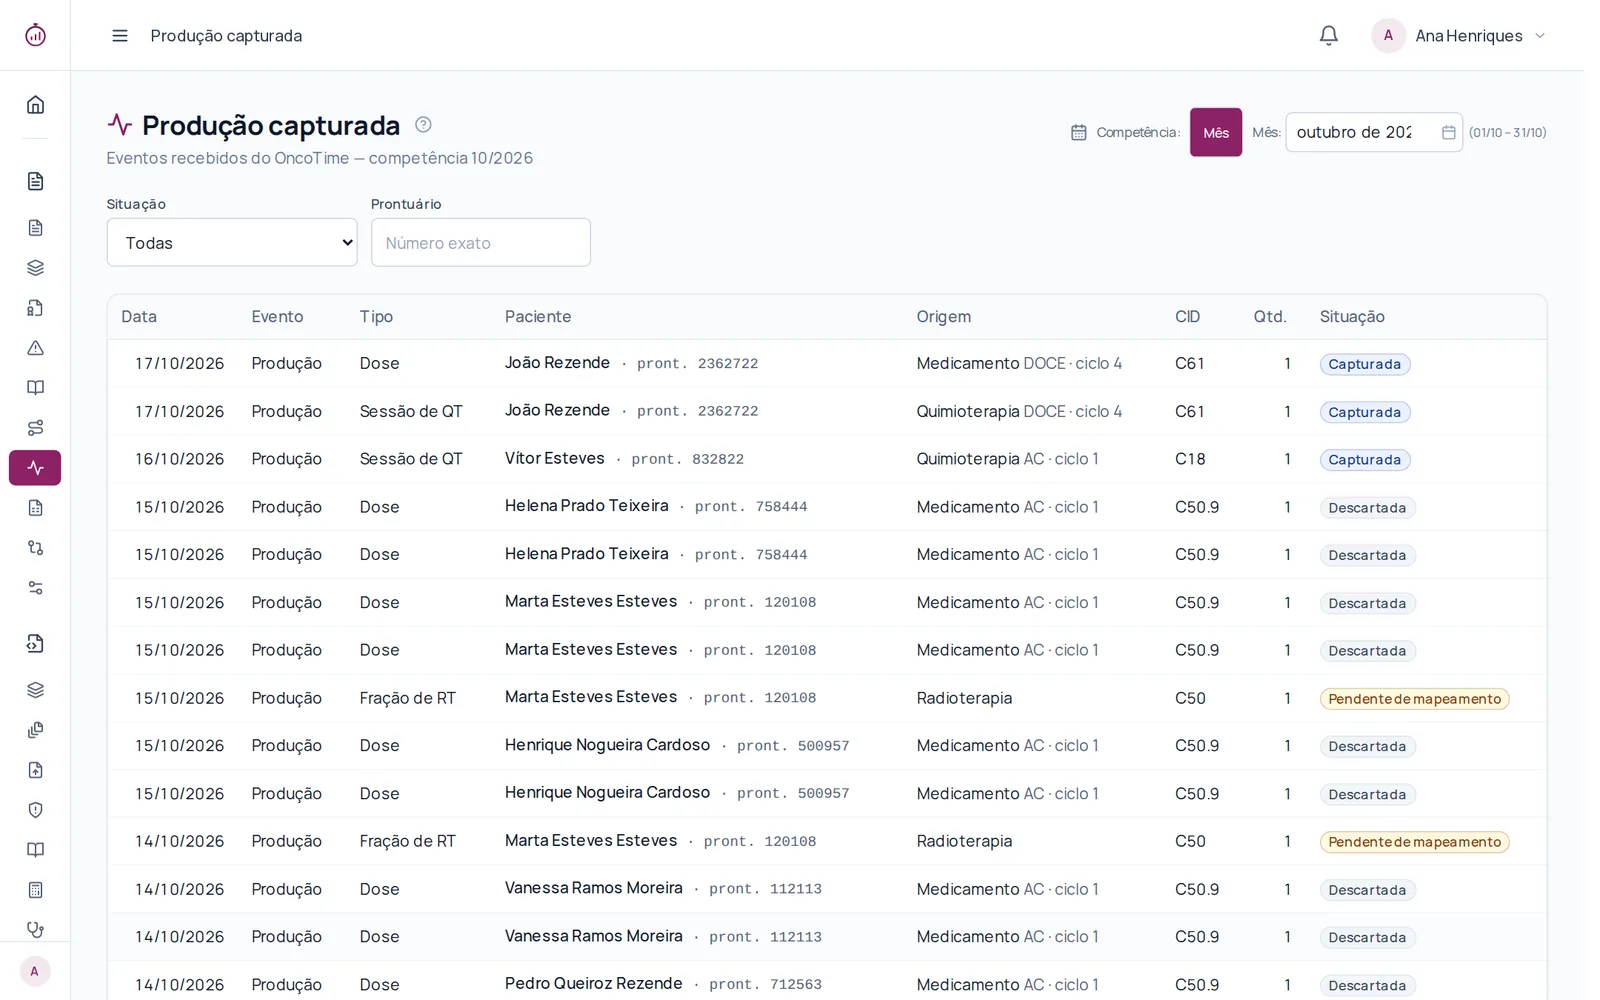Click the Vítor Esteves patient name
The height and width of the screenshot is (1000, 1600).
pos(555,458)
